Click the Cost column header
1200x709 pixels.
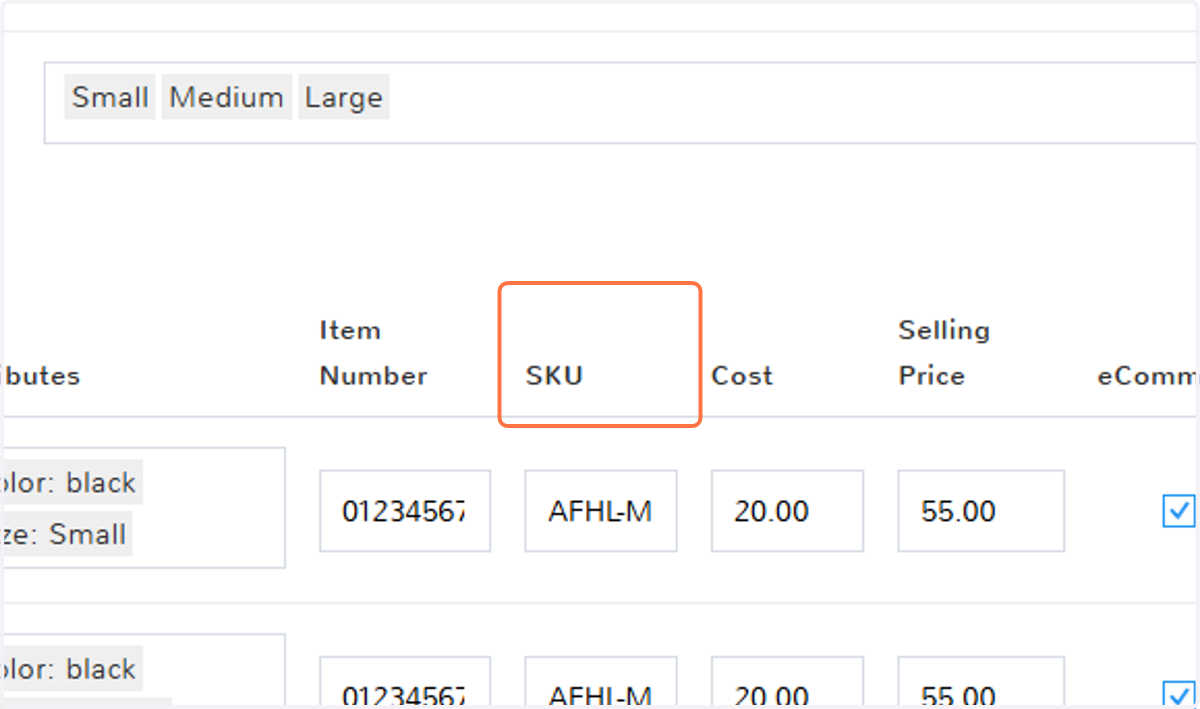pos(742,376)
